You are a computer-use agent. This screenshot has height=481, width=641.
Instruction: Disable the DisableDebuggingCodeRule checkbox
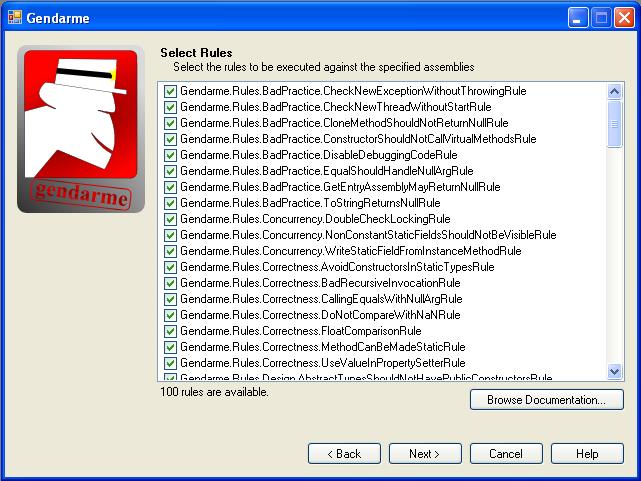pyautogui.click(x=170, y=155)
